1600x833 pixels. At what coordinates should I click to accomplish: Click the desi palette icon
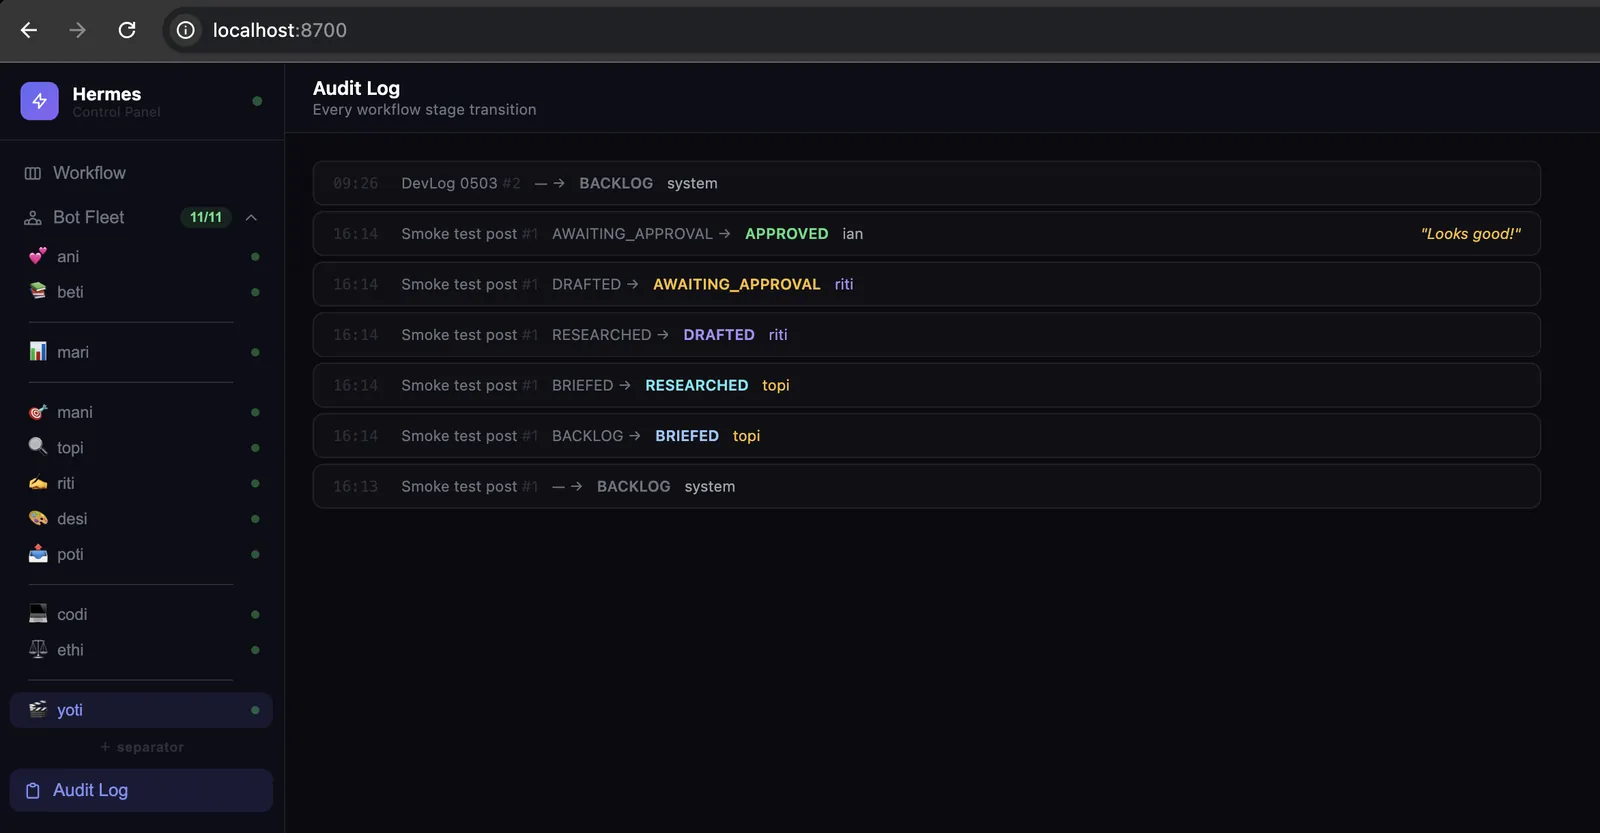(x=38, y=518)
